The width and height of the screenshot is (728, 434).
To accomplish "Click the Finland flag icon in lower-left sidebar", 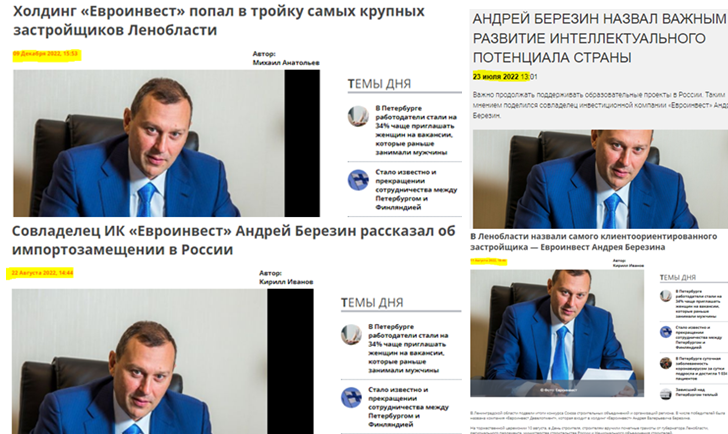I will [351, 398].
